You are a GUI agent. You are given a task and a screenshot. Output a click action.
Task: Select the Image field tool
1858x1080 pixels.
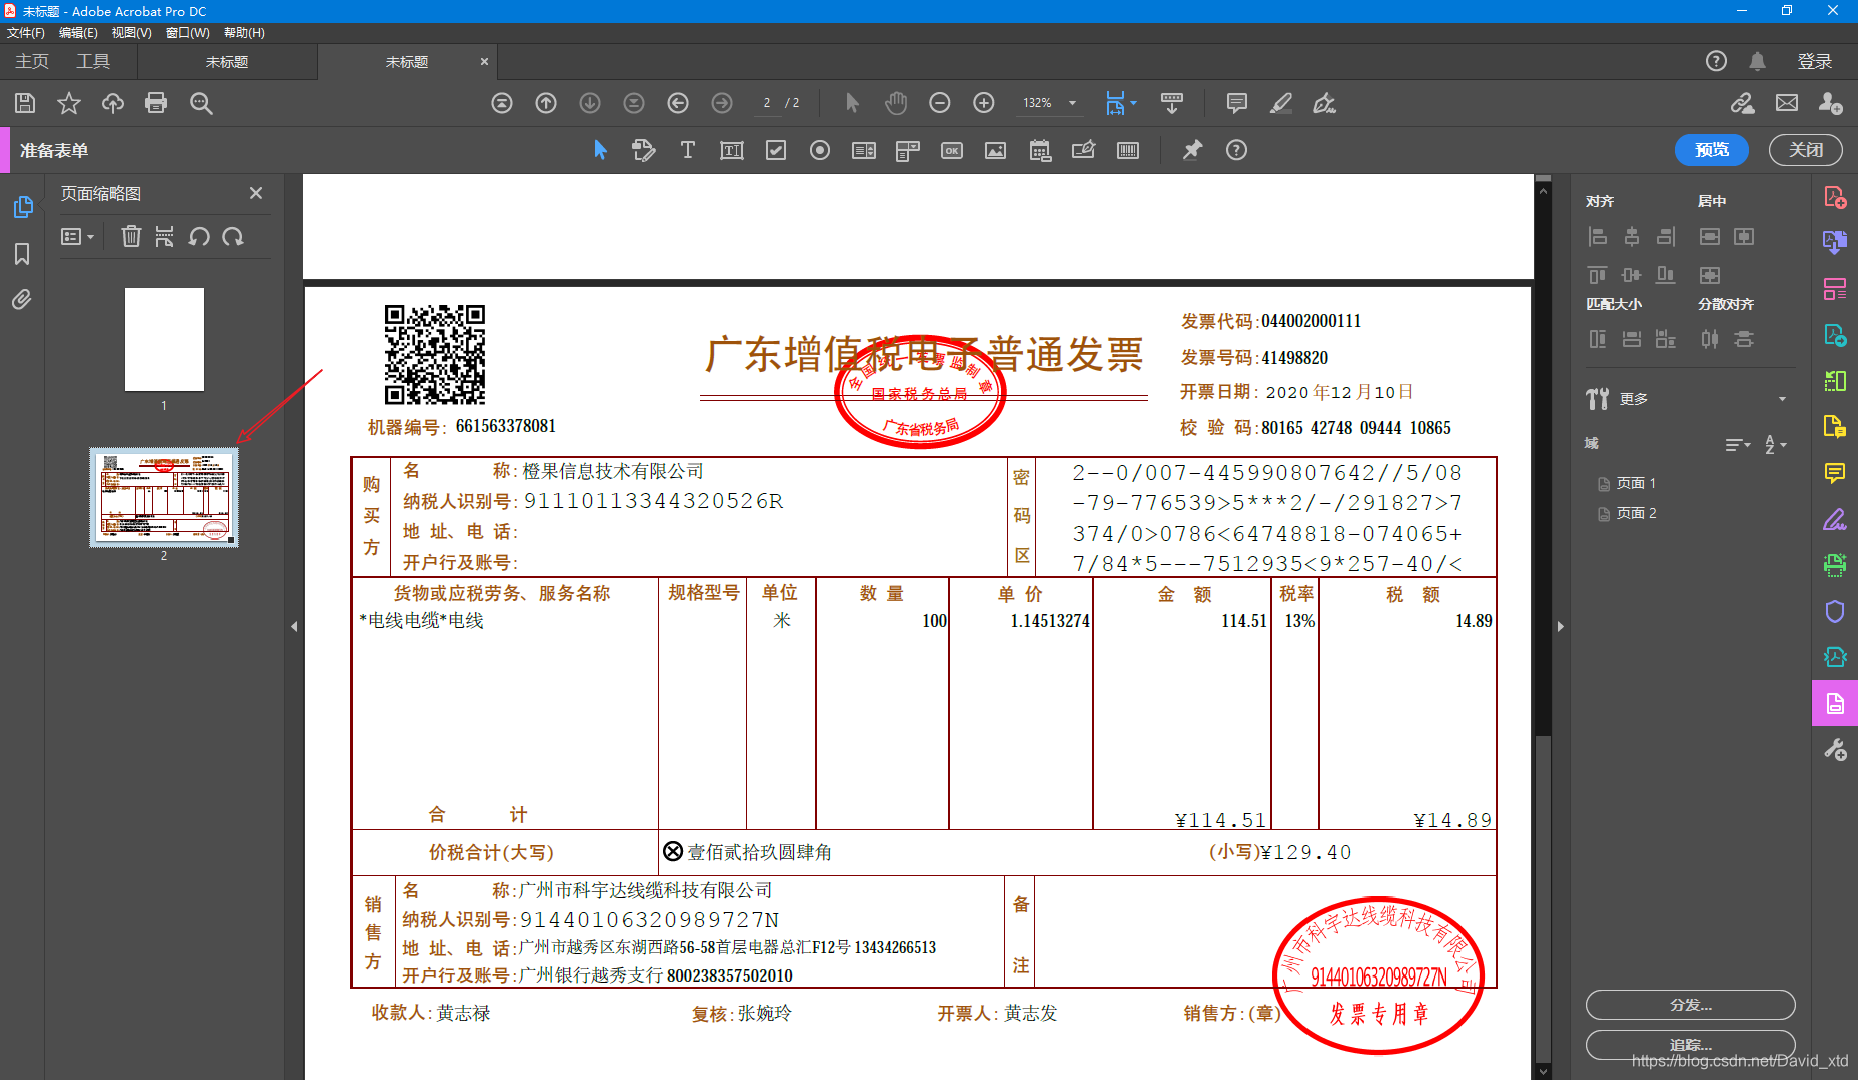pyautogui.click(x=995, y=150)
